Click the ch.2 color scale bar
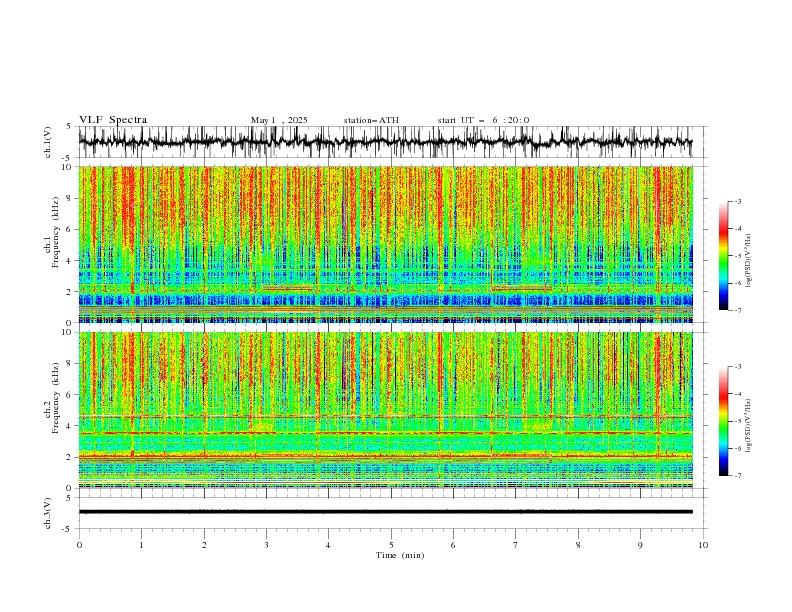 pos(724,421)
